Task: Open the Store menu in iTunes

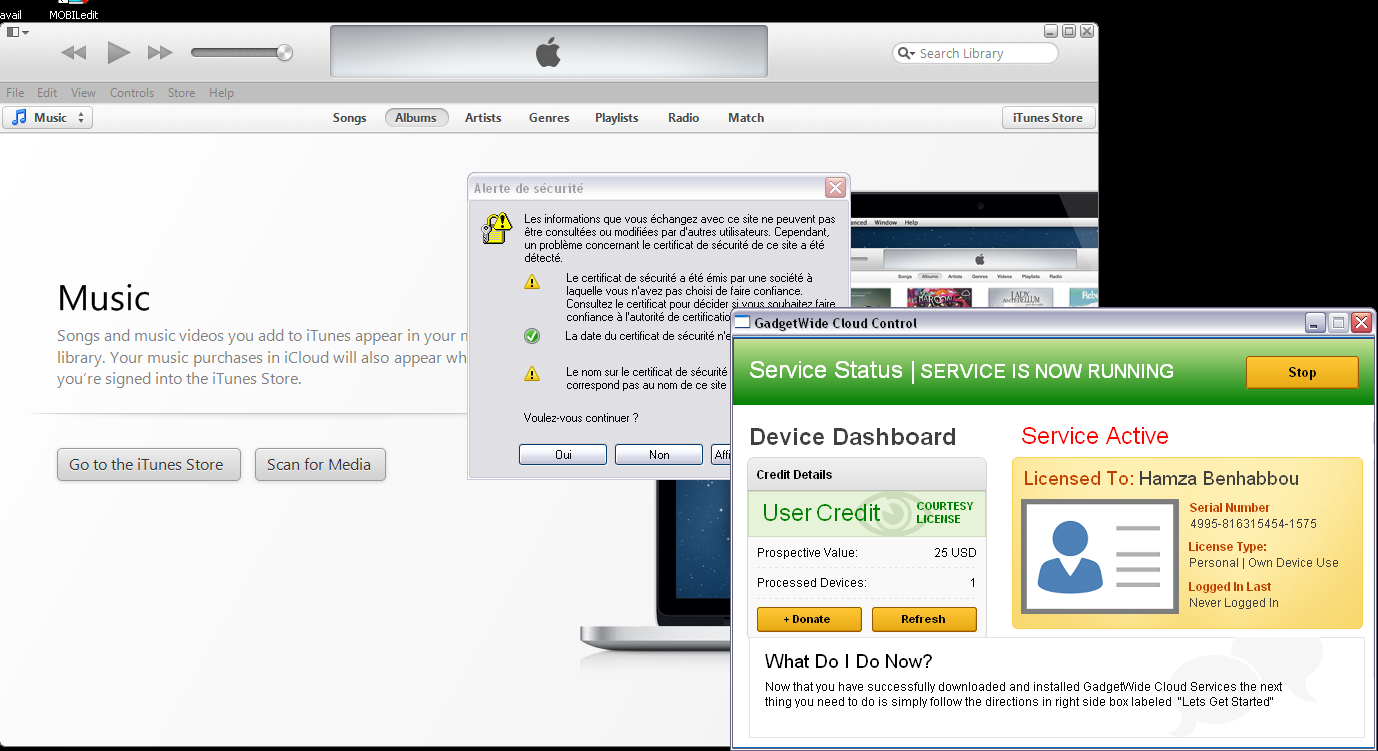Action: click(x=182, y=93)
